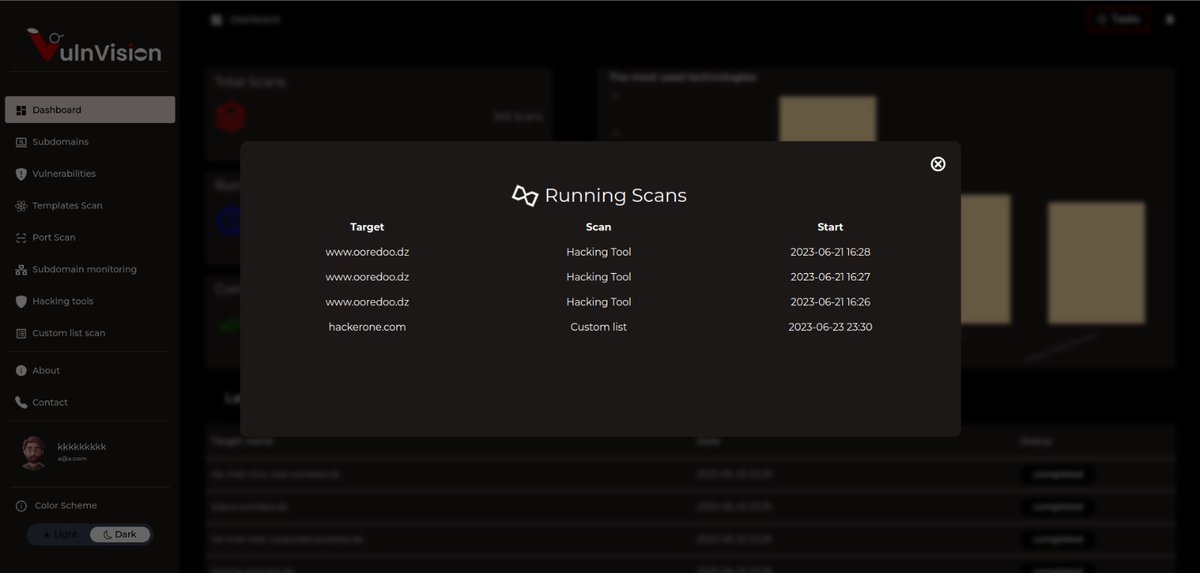The height and width of the screenshot is (573, 1200).
Task: Click start time 2023-06-21 16:26
Action: [x=830, y=302]
